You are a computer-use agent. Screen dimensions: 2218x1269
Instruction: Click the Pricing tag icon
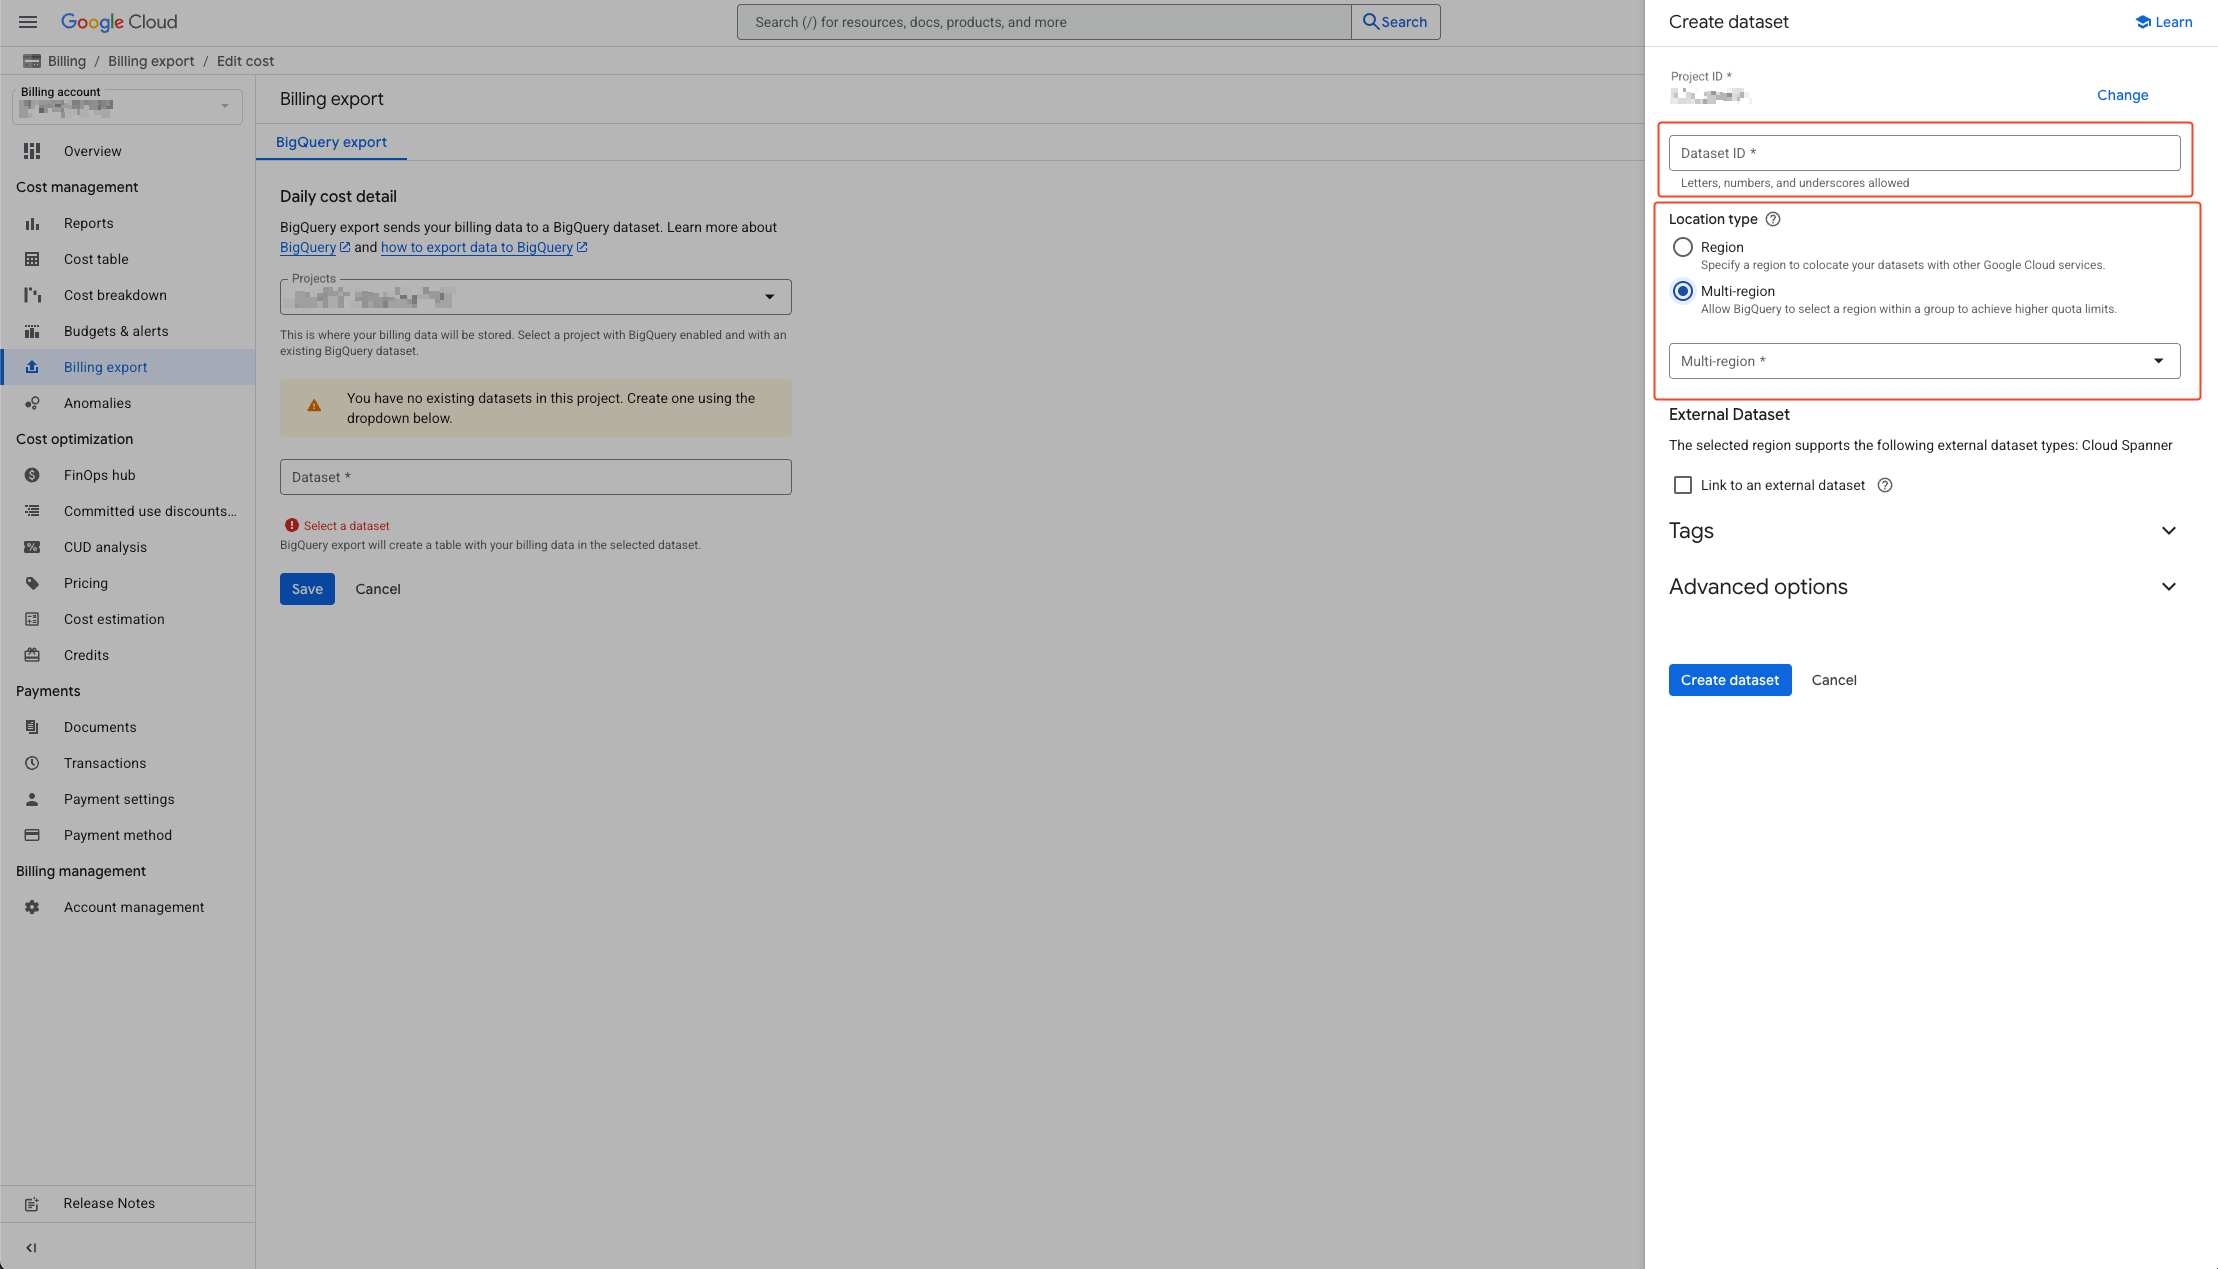pos(32,583)
